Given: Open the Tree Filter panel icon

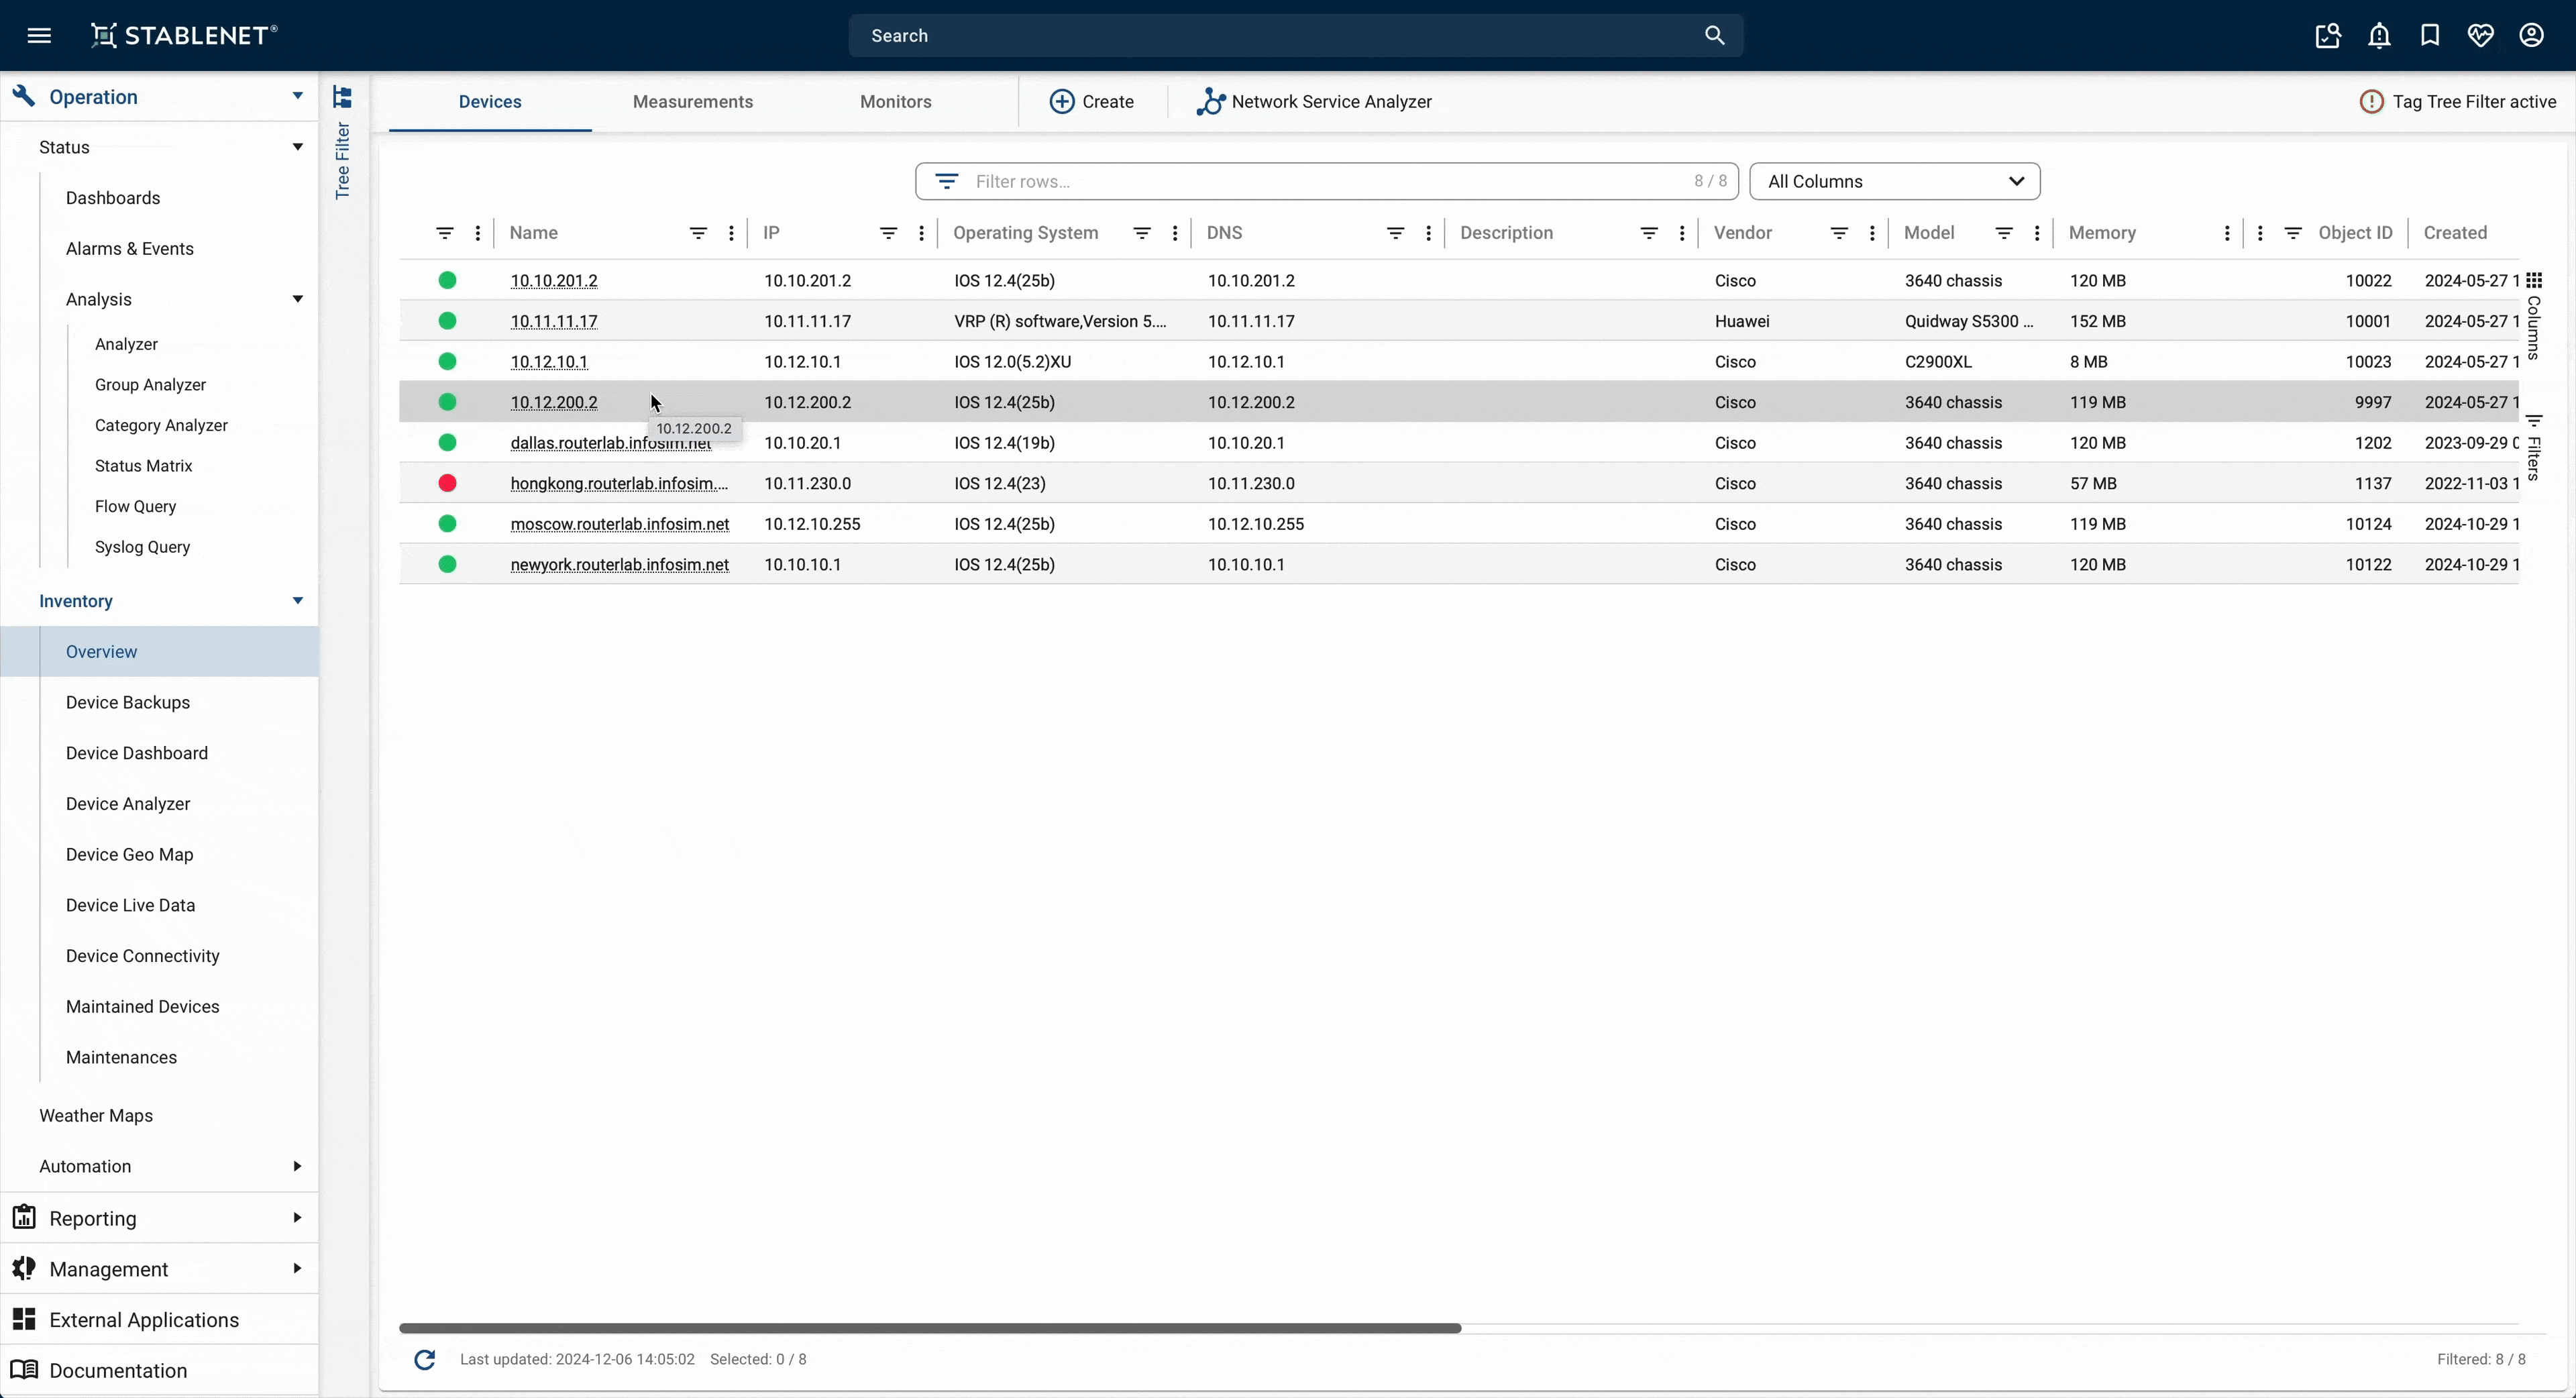Looking at the screenshot, I should (x=342, y=97).
